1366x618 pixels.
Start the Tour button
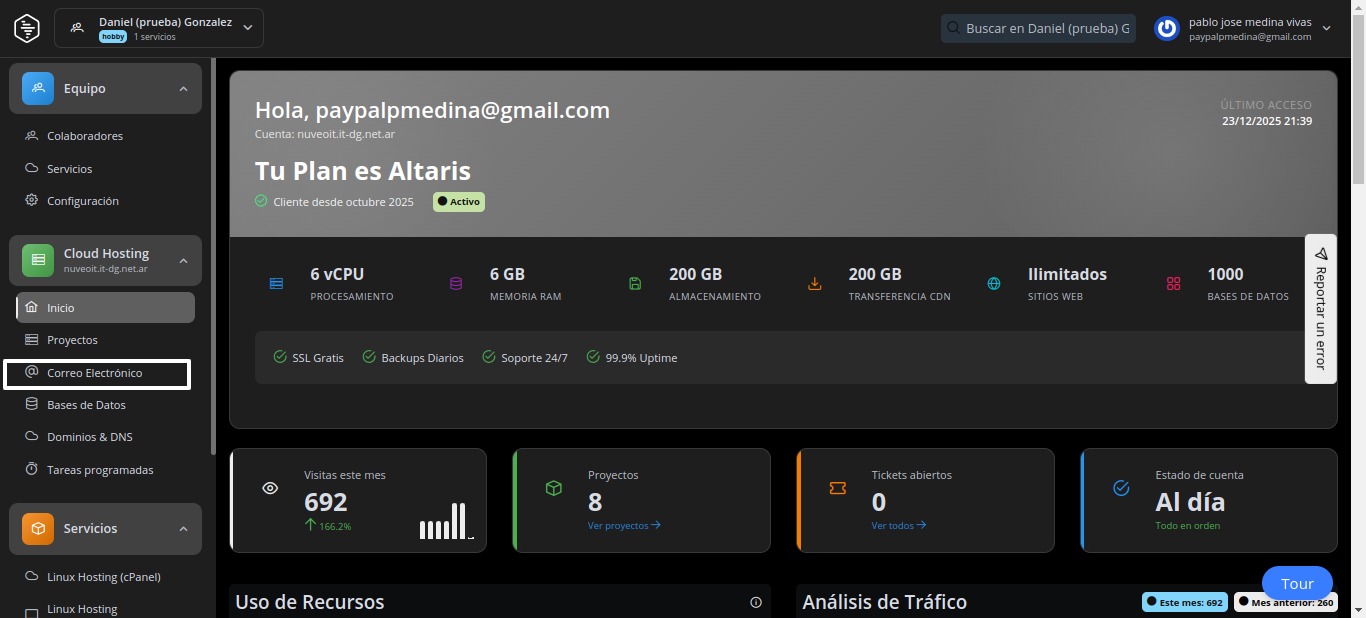click(x=1297, y=584)
